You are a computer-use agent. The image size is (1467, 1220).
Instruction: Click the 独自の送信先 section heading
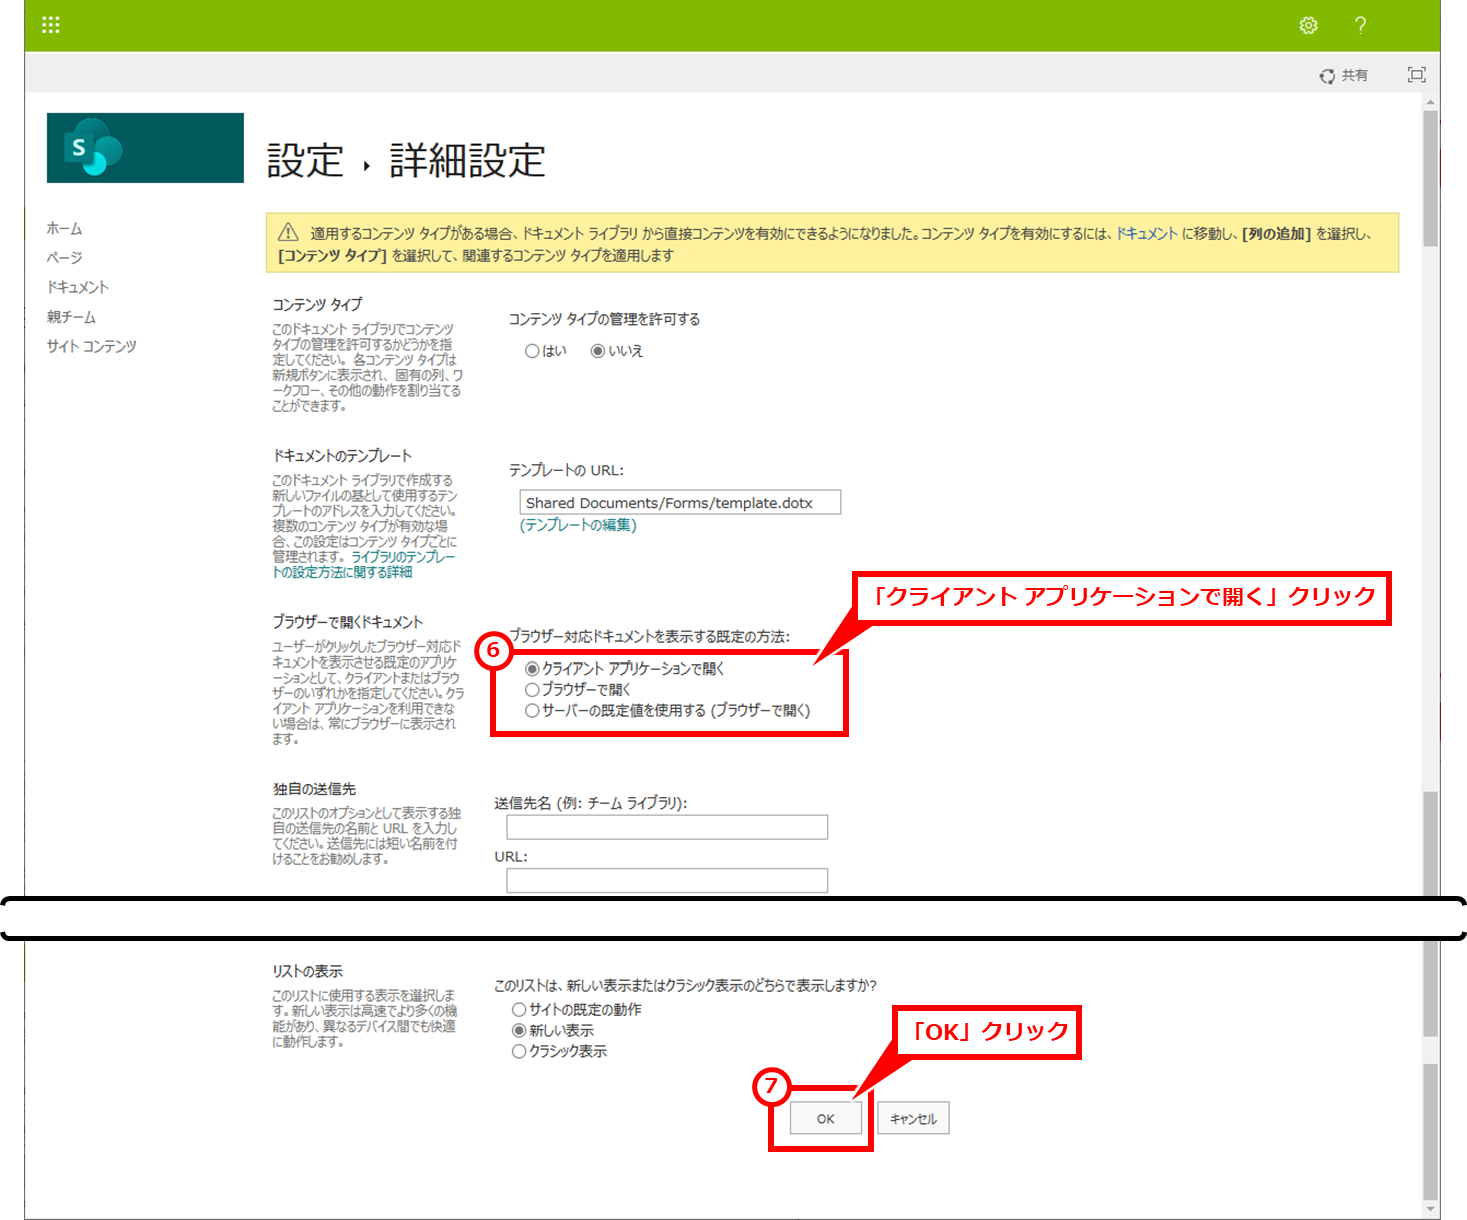tap(314, 789)
